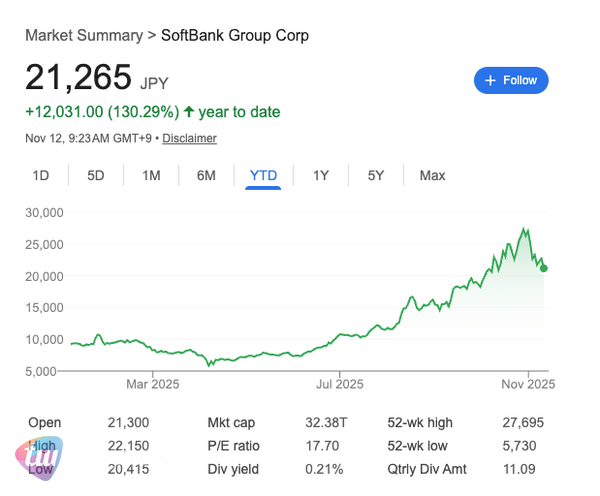Screen dimensions: 600x496
Task: Select the 1D time range tab
Action: click(x=41, y=176)
